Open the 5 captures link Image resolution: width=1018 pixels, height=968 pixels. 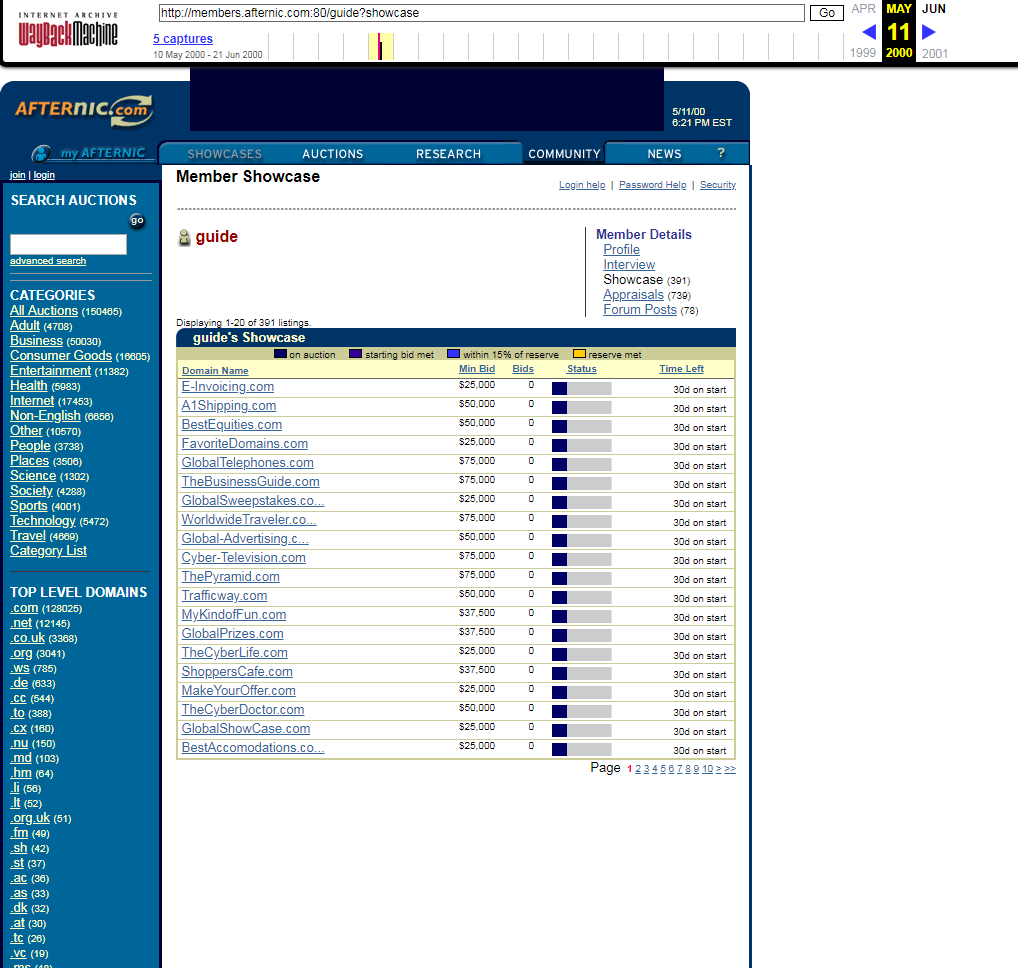click(x=183, y=39)
